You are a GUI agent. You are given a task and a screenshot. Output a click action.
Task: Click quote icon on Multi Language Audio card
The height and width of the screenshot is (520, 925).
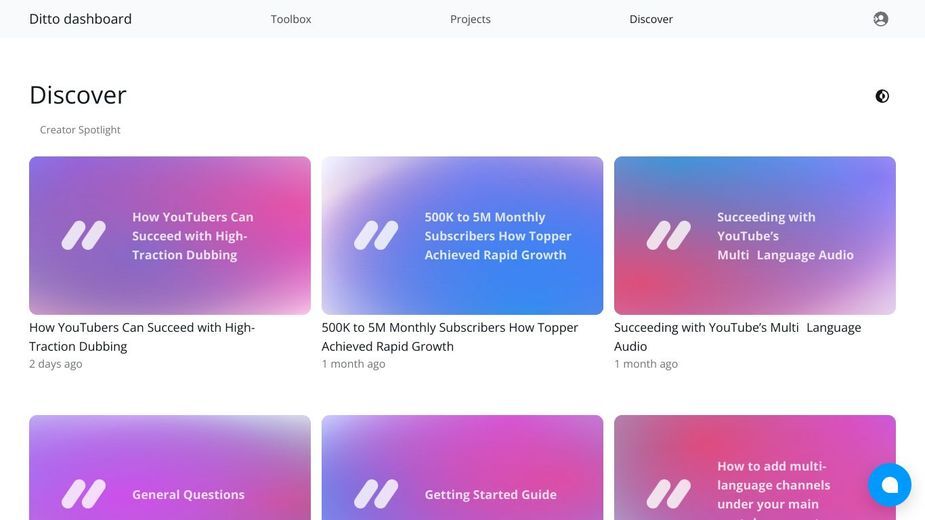[668, 236]
